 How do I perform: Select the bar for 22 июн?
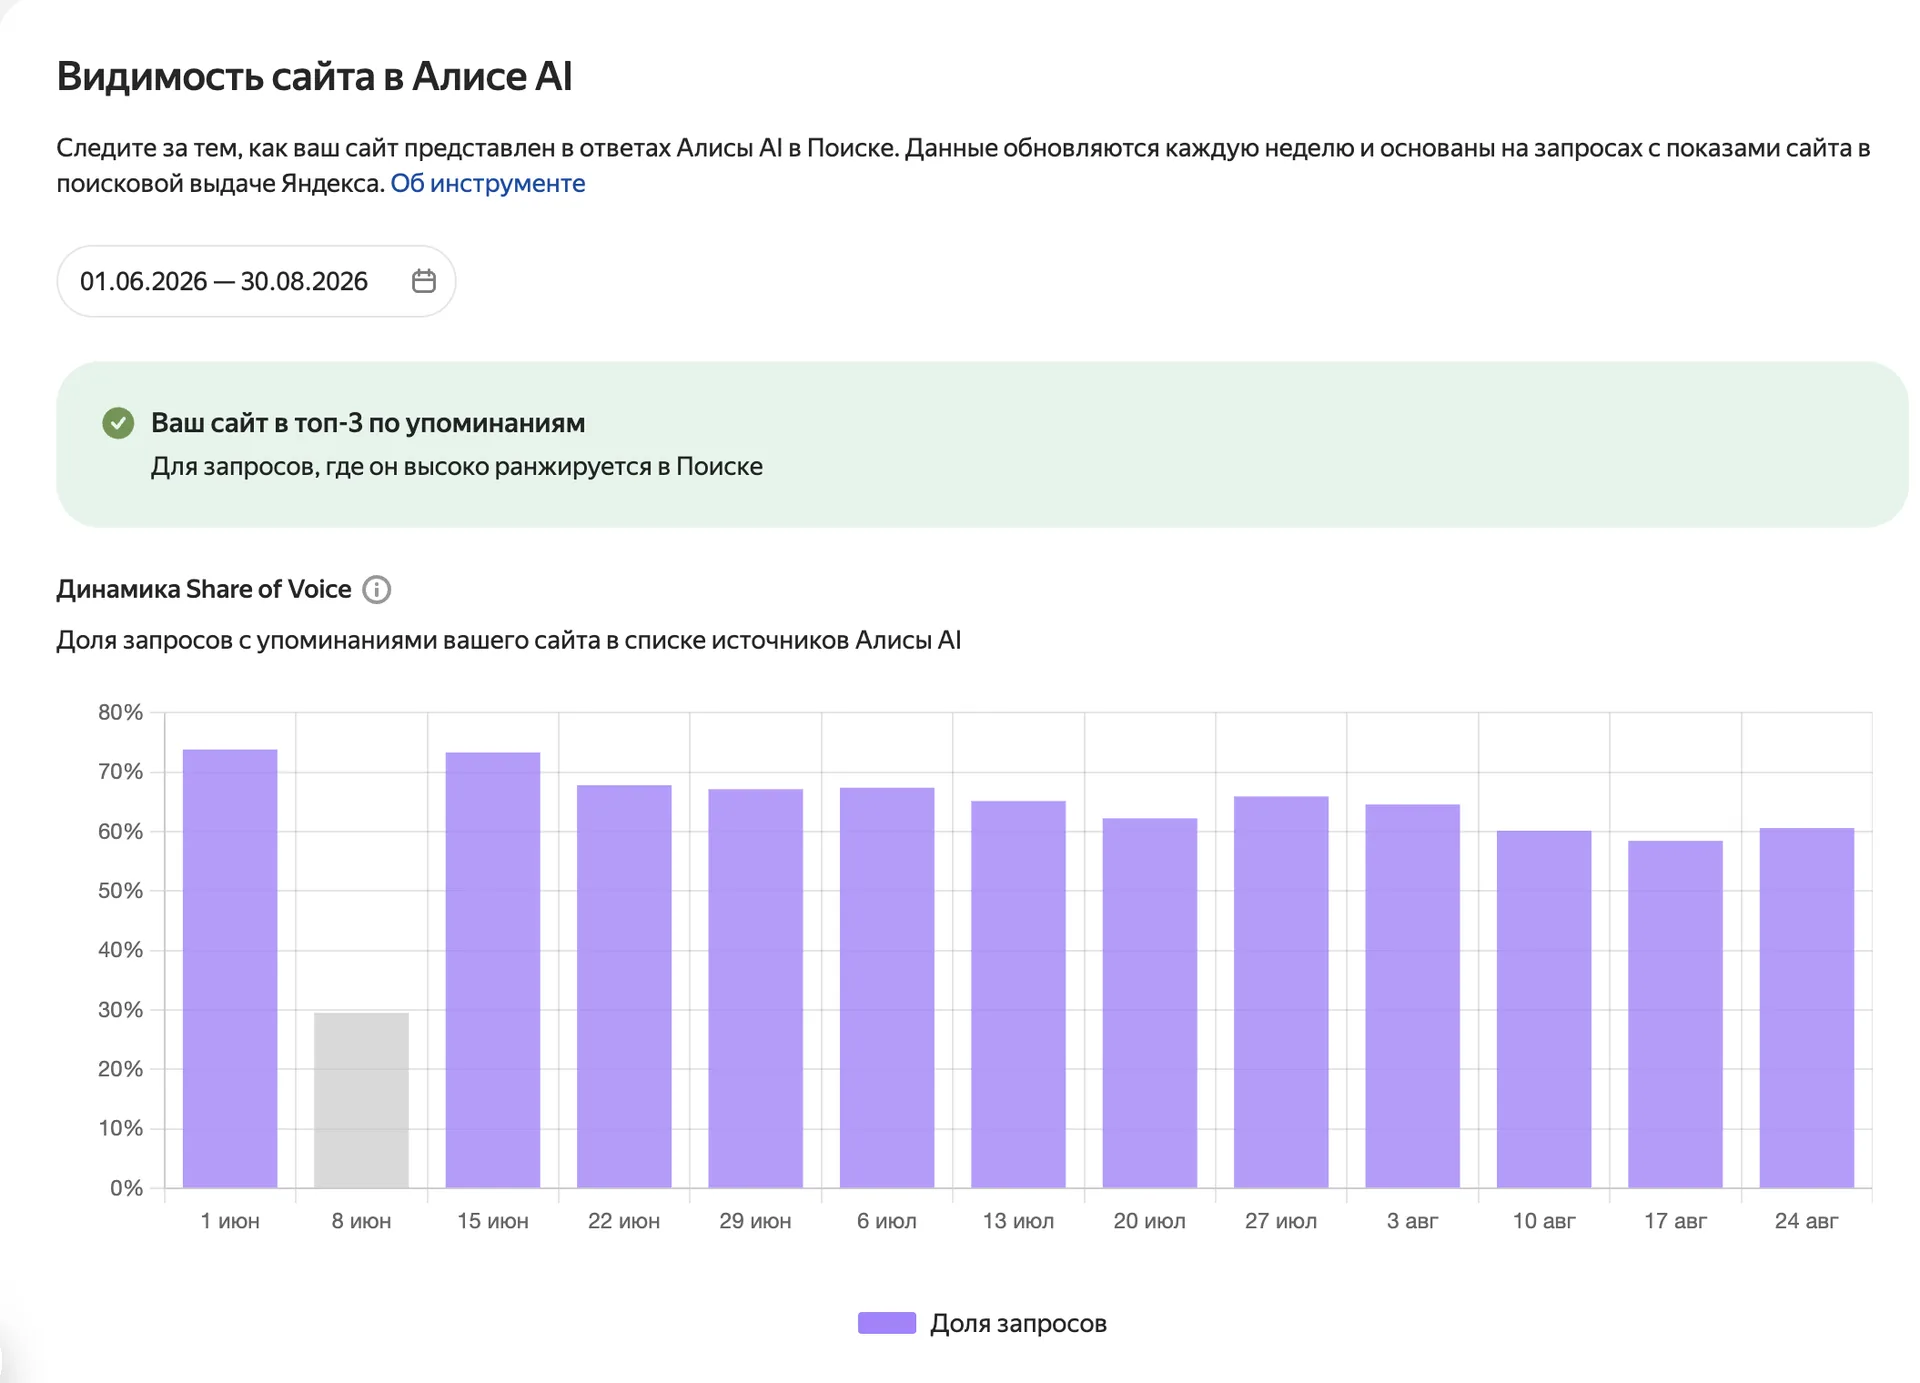tap(624, 986)
